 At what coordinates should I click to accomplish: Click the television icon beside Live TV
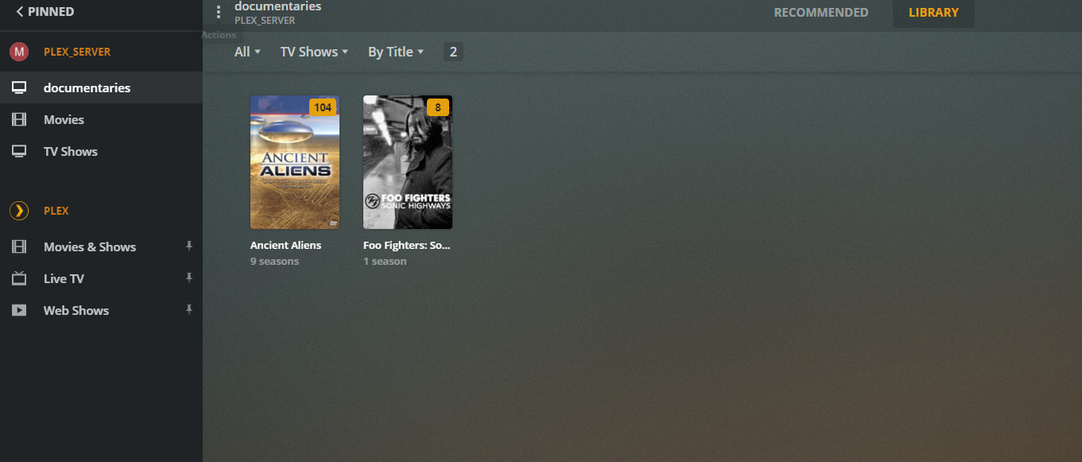pos(19,279)
